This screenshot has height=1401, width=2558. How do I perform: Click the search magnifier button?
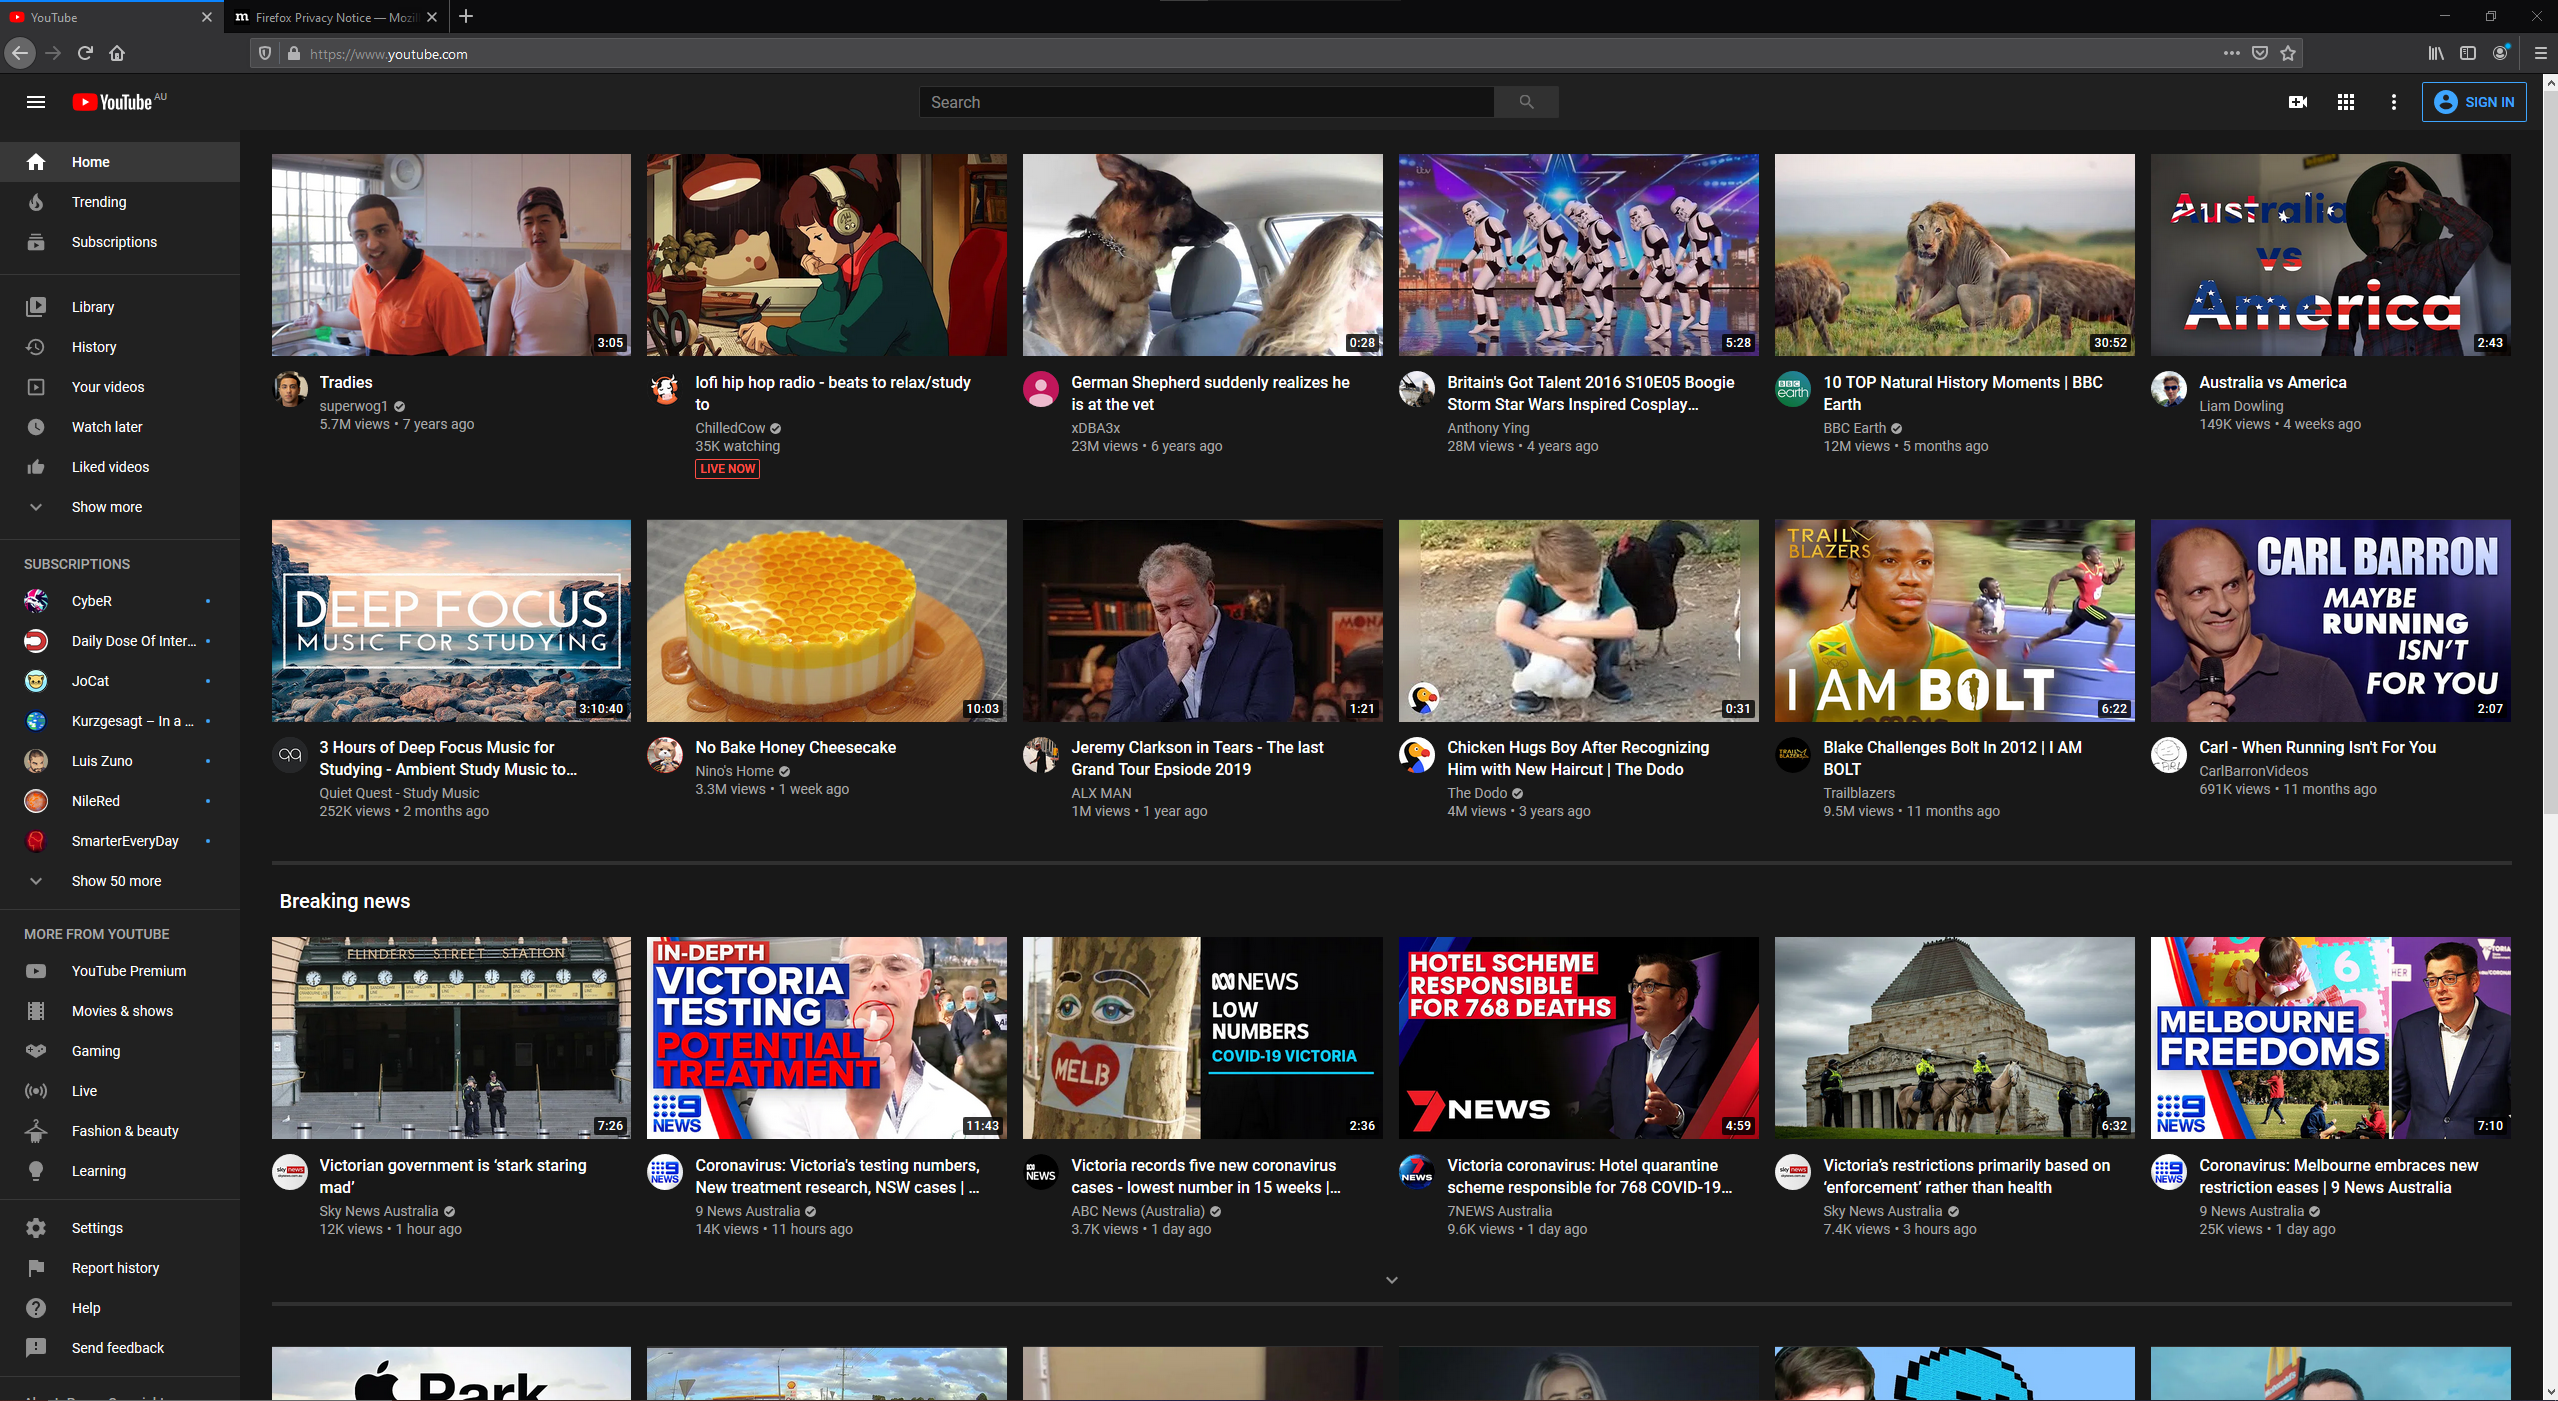pyautogui.click(x=1526, y=102)
